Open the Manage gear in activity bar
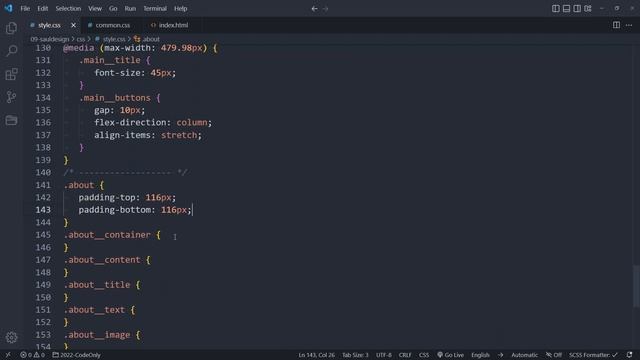This screenshot has width=640, height=360. click(11, 337)
